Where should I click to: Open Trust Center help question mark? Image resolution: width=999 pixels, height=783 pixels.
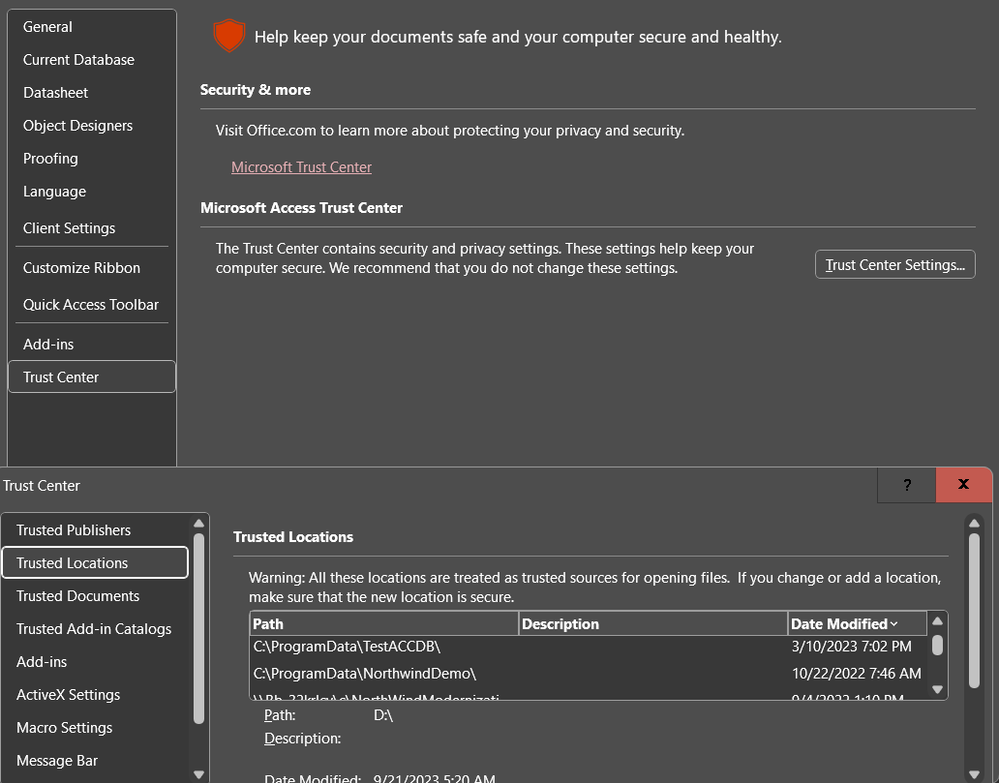907,485
